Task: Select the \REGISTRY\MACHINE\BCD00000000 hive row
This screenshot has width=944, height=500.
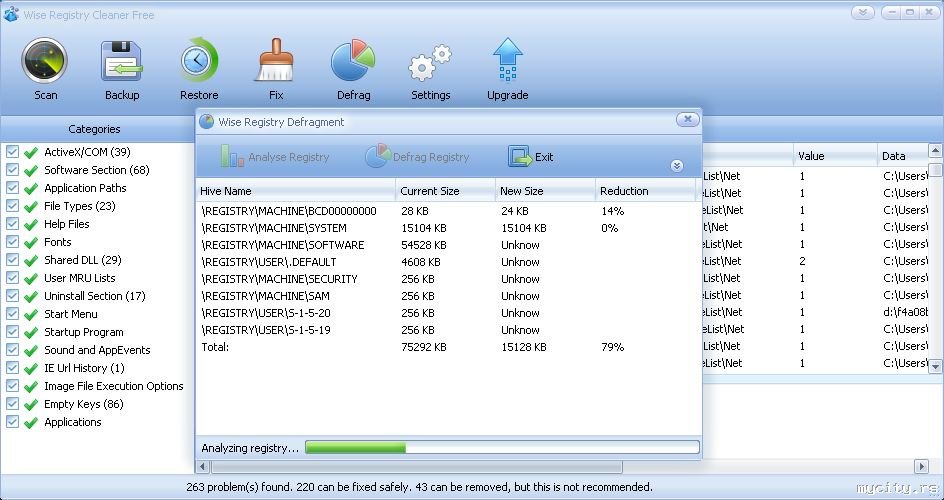Action: 448,211
